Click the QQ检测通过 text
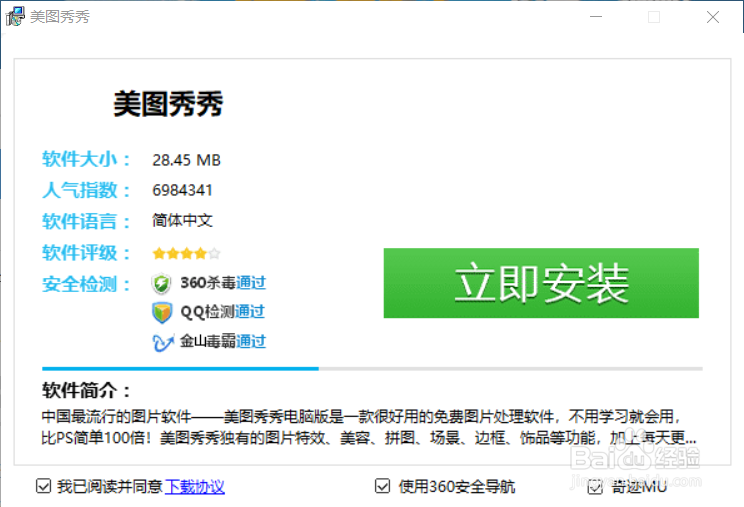 coord(223,312)
